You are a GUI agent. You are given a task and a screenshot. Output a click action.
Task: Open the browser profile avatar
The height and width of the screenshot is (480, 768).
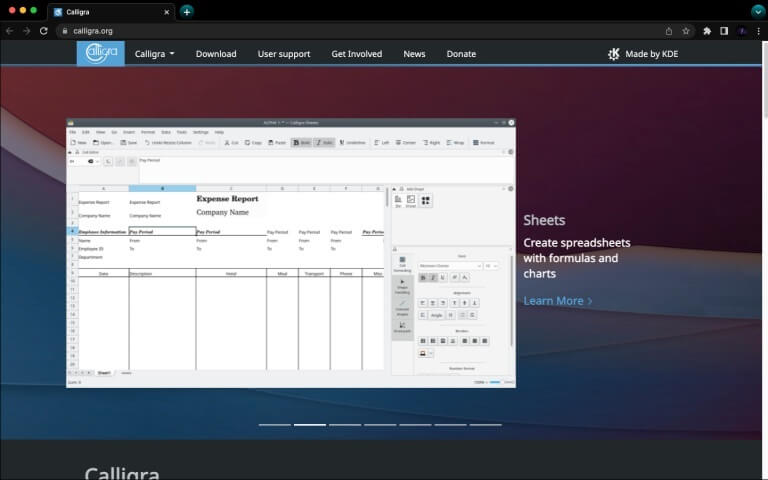pos(742,31)
